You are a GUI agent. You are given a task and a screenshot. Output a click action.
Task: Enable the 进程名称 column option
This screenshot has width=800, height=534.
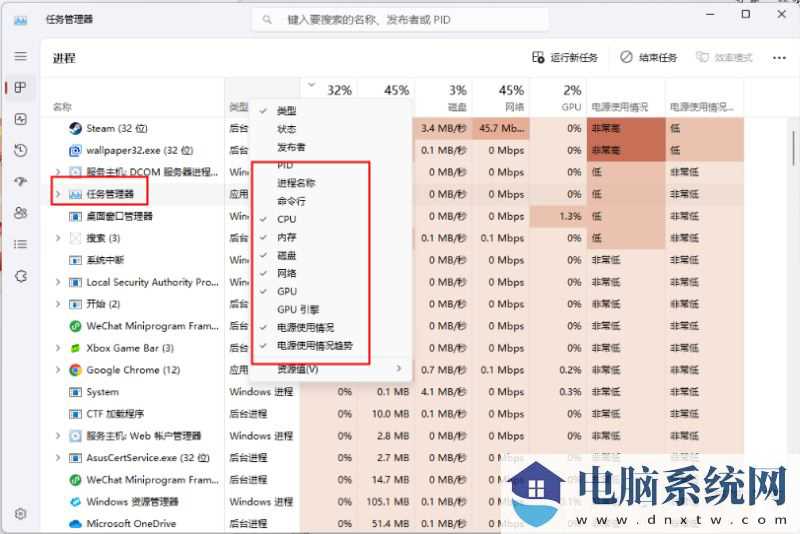tap(330, 183)
